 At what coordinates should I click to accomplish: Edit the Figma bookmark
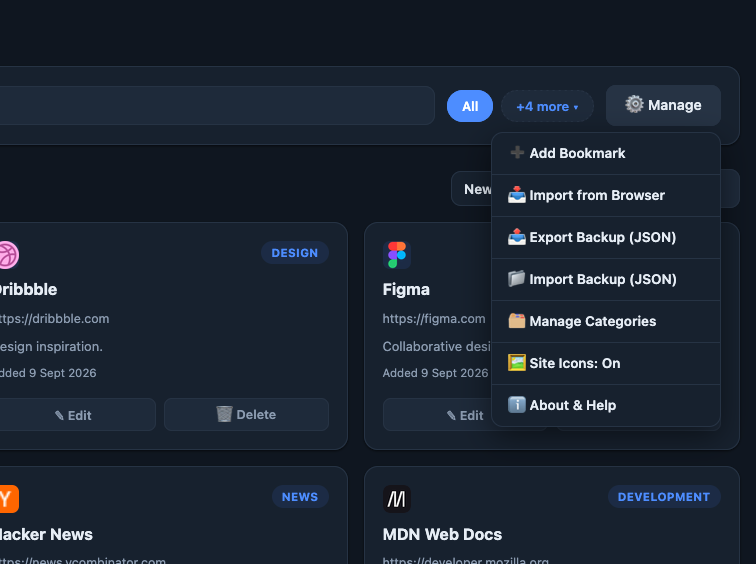coord(438,415)
